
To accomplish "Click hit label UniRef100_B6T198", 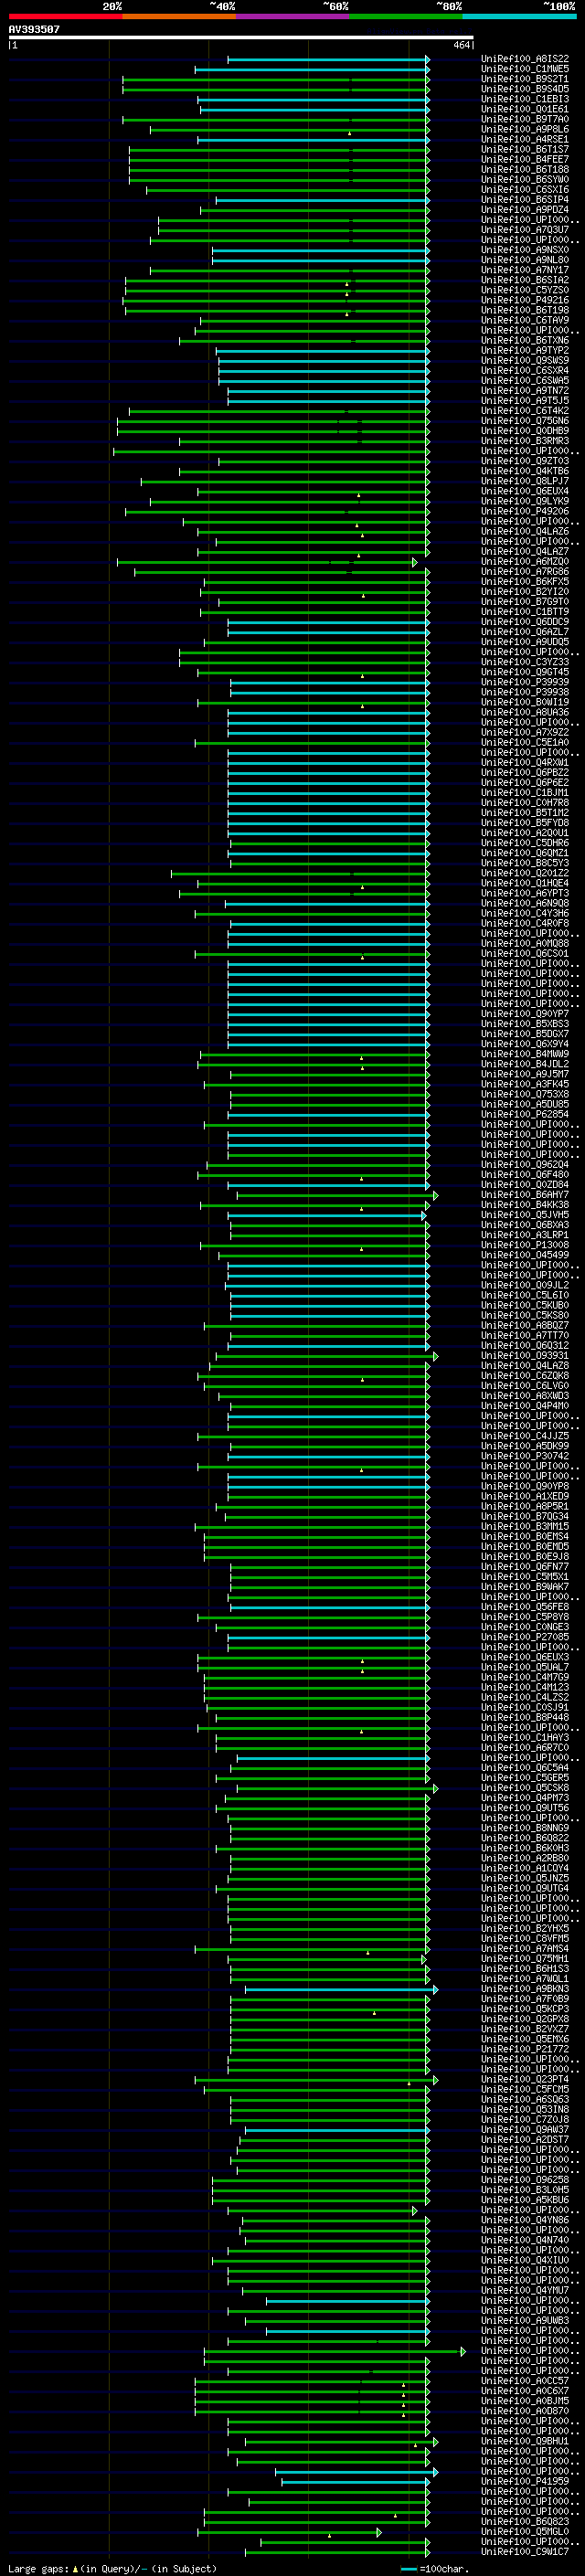I will (525, 310).
